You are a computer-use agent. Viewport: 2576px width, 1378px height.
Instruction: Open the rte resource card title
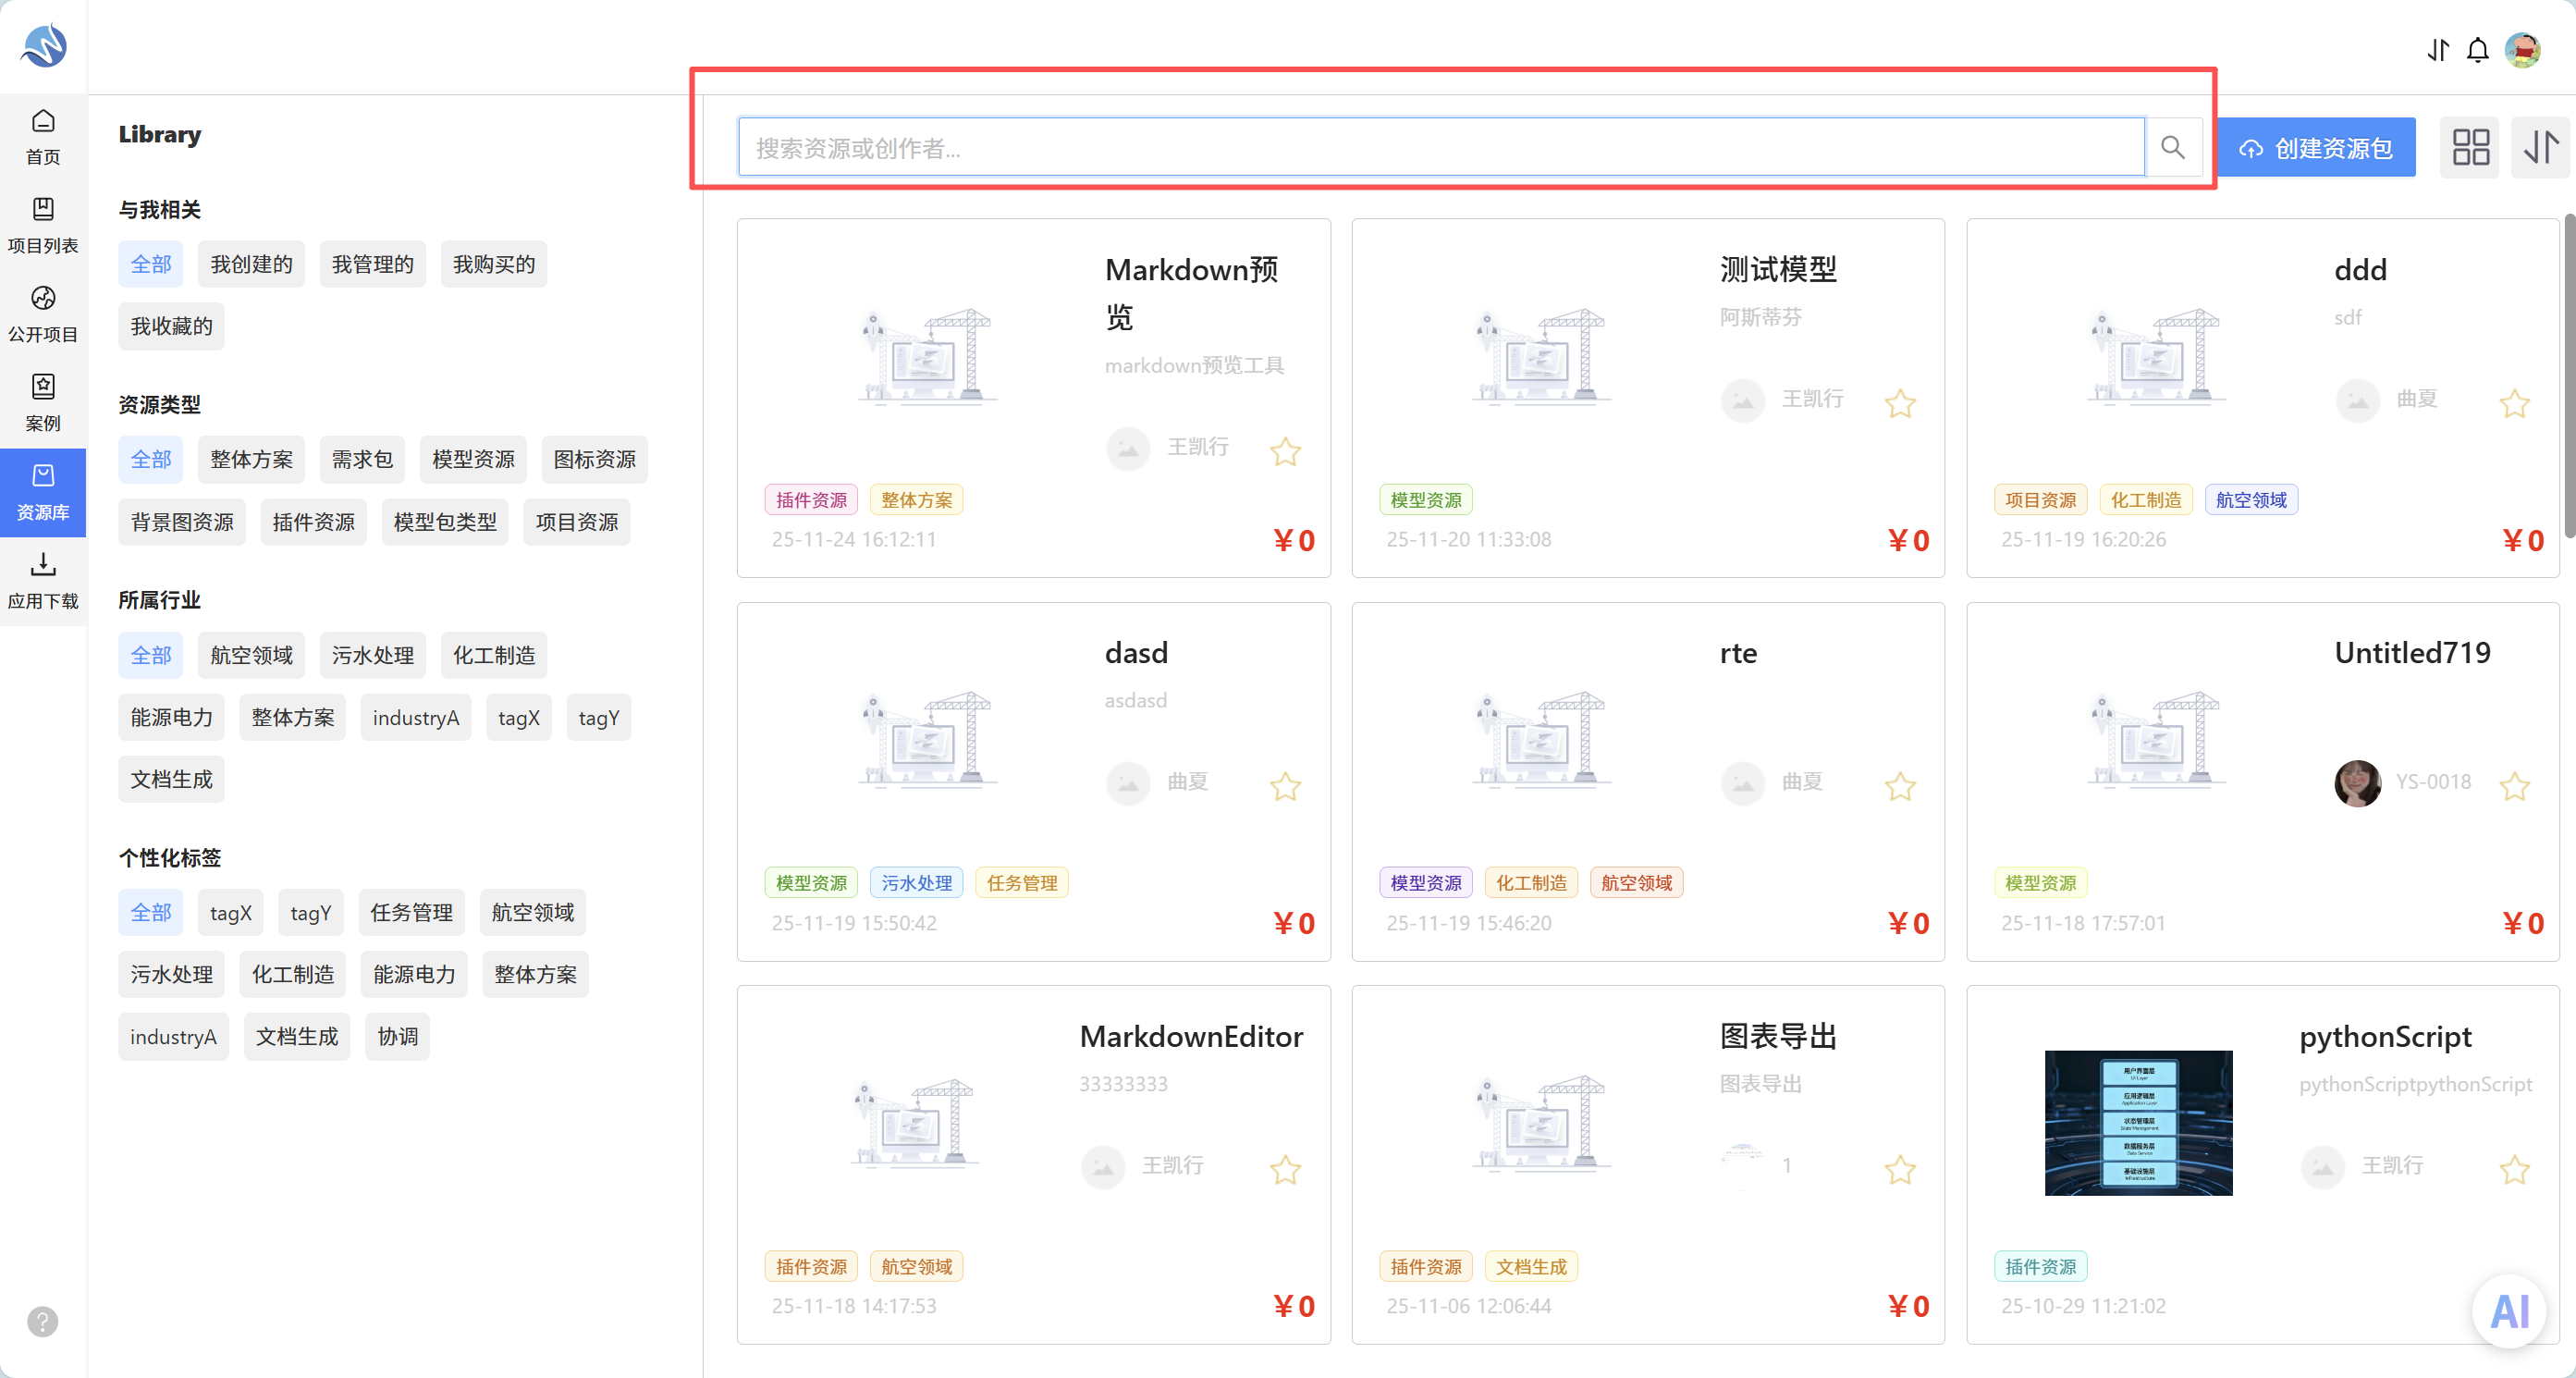[1738, 653]
